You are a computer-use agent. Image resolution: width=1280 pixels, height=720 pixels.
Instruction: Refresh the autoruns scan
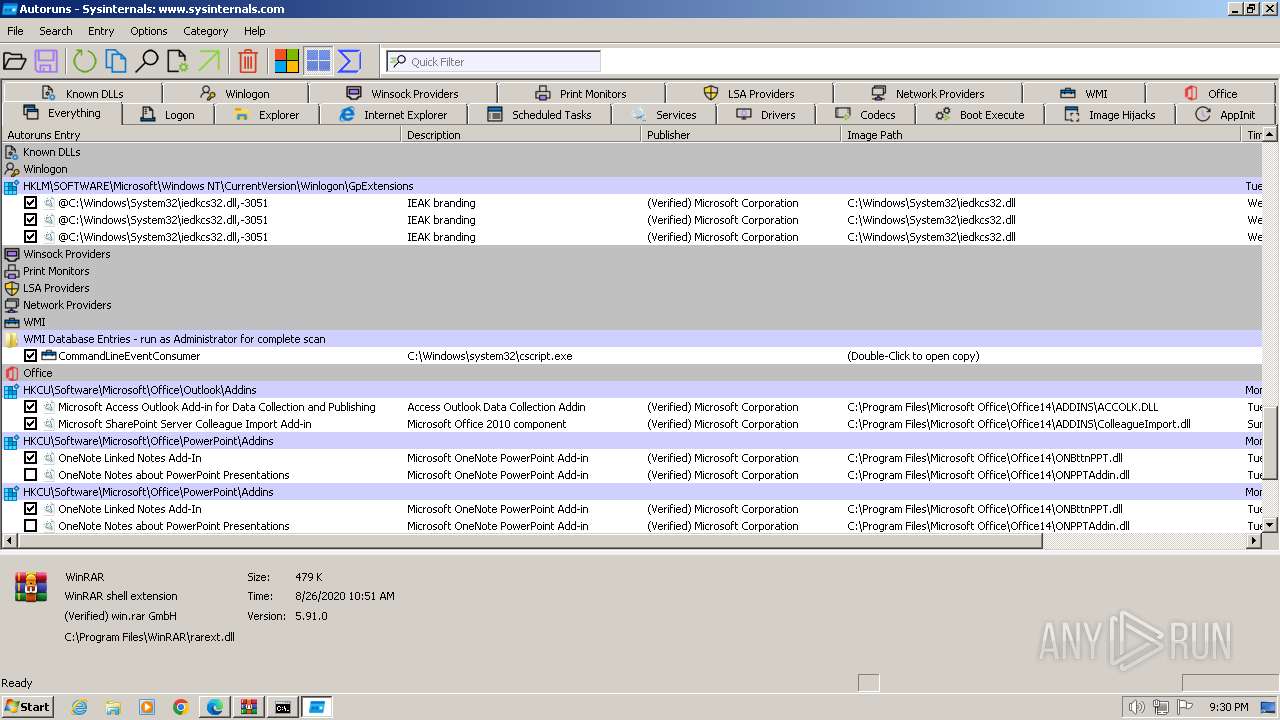[x=84, y=62]
